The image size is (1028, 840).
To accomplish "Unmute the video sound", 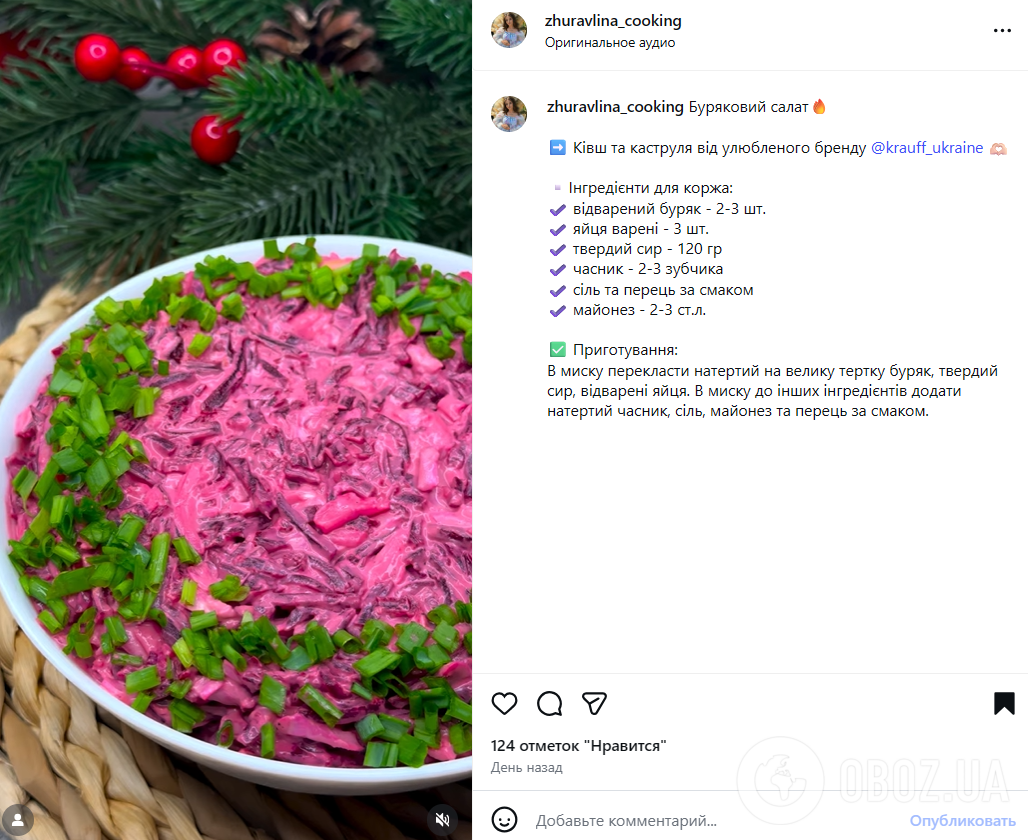I will point(443,820).
